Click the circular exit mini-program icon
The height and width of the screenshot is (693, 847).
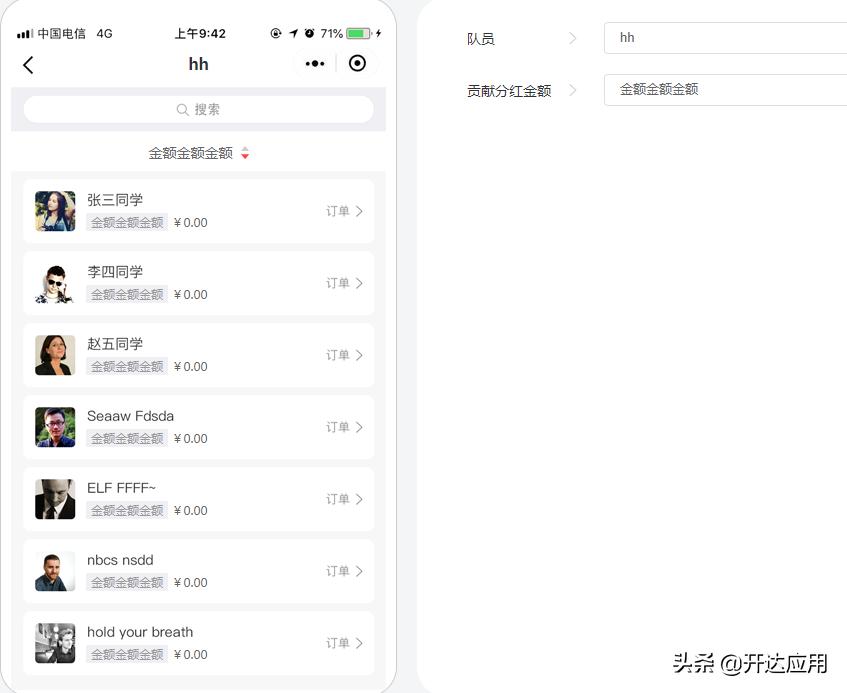tap(357, 64)
